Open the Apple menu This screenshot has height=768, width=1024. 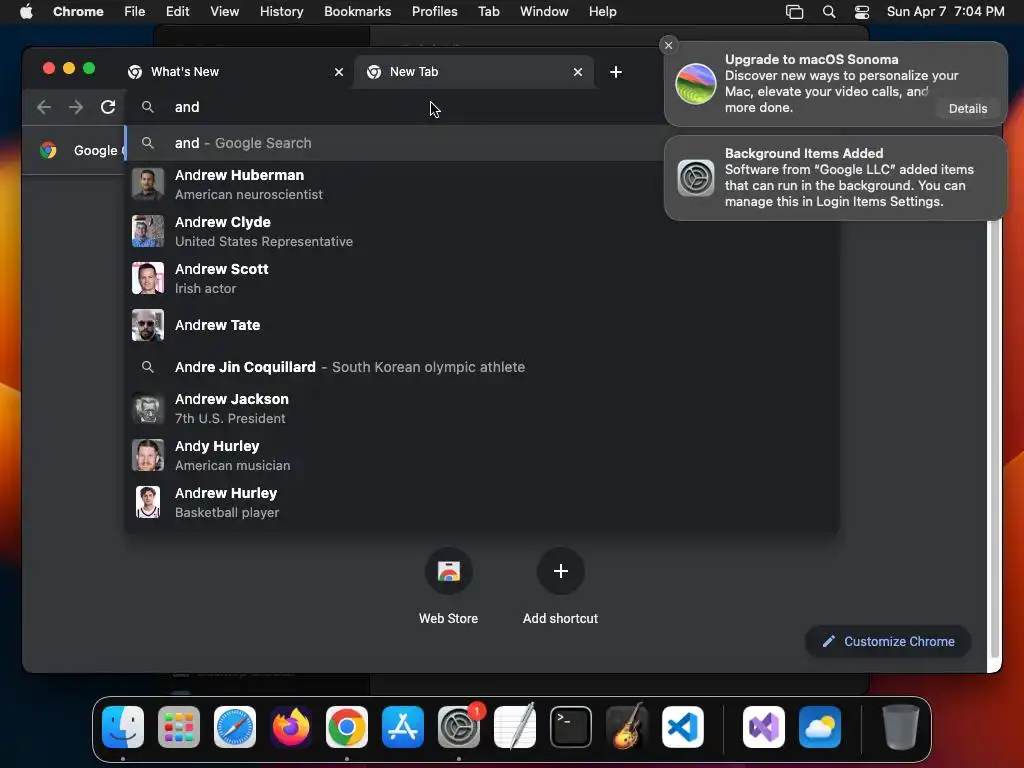pos(26,11)
